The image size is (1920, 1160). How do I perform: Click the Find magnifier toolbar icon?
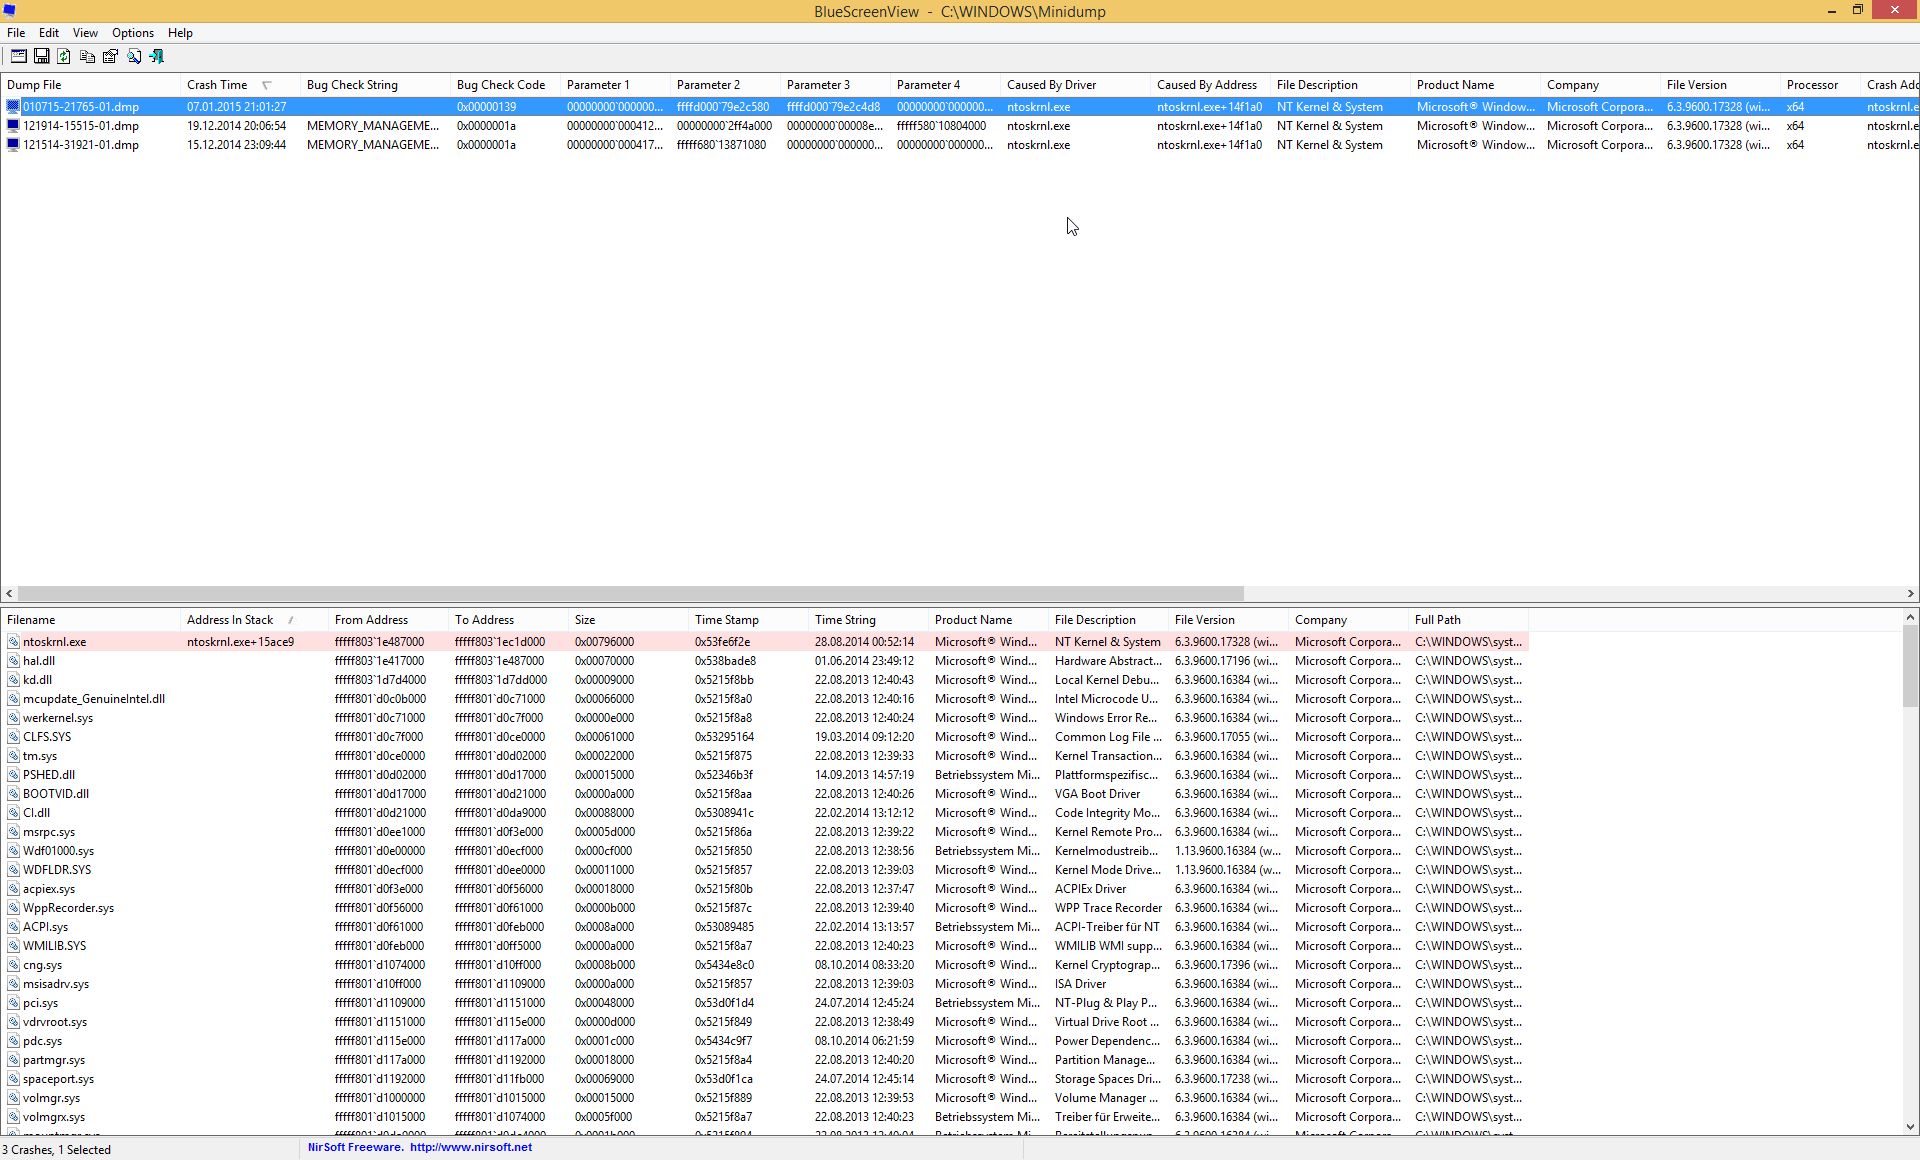click(134, 57)
